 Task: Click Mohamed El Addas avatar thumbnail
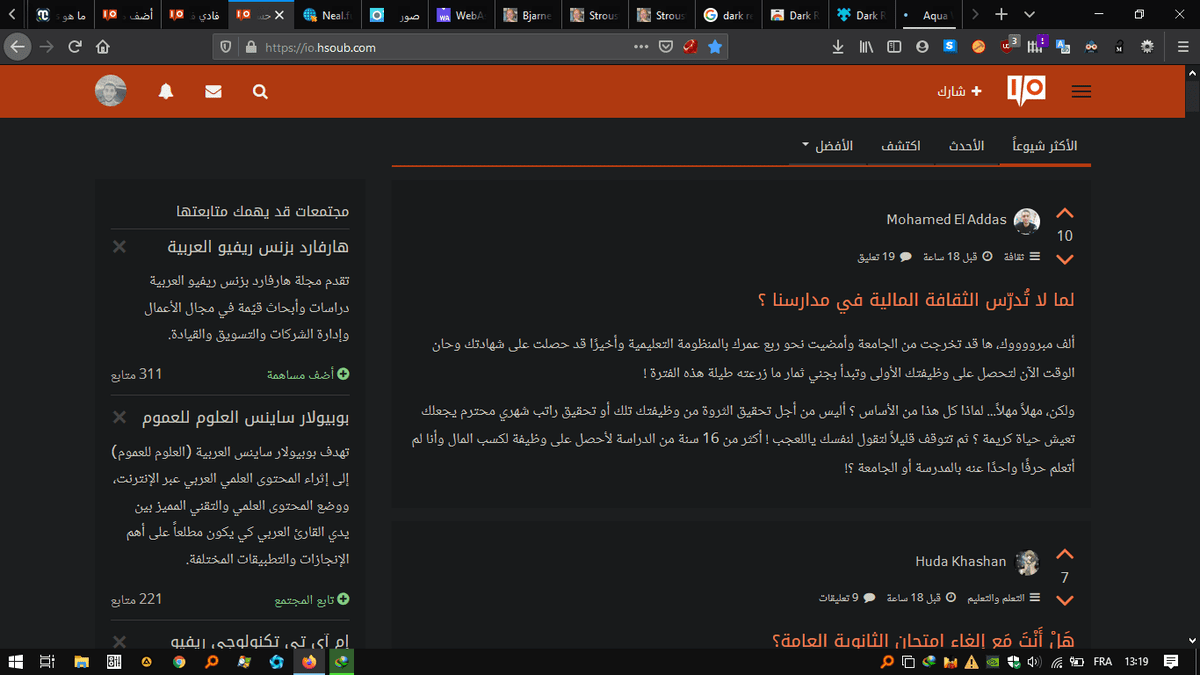pyautogui.click(x=1027, y=220)
